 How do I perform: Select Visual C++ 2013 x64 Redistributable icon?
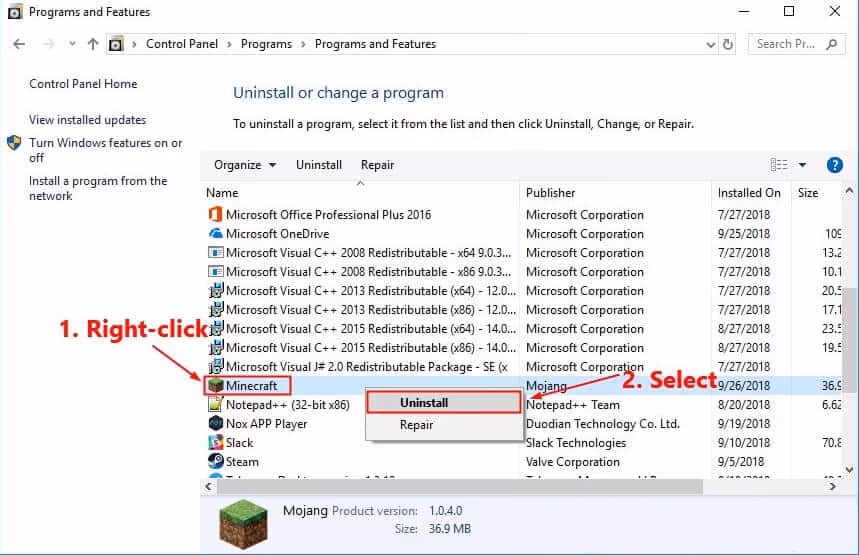coord(216,290)
